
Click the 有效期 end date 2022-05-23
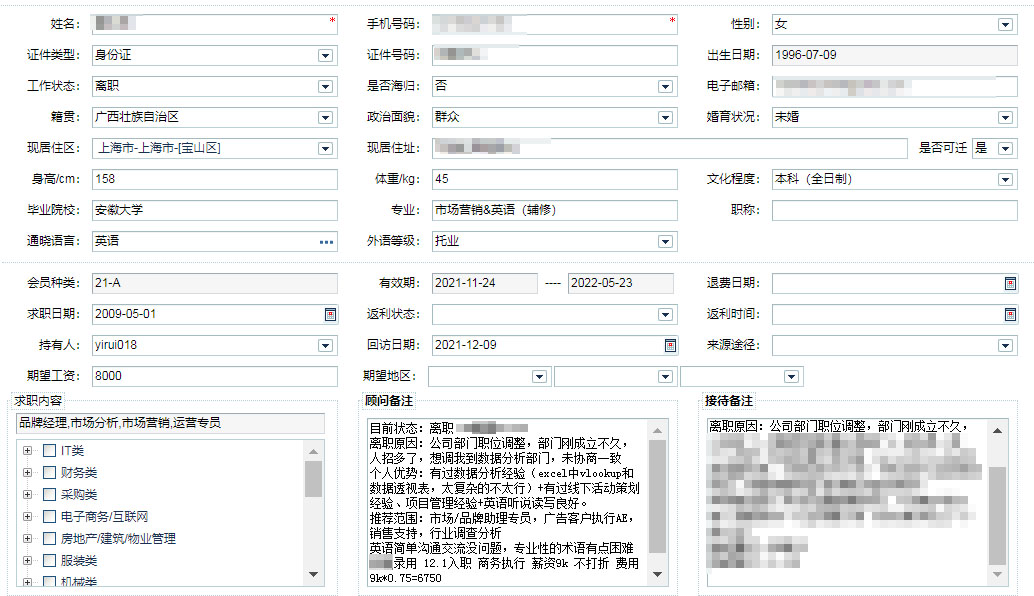tap(621, 283)
